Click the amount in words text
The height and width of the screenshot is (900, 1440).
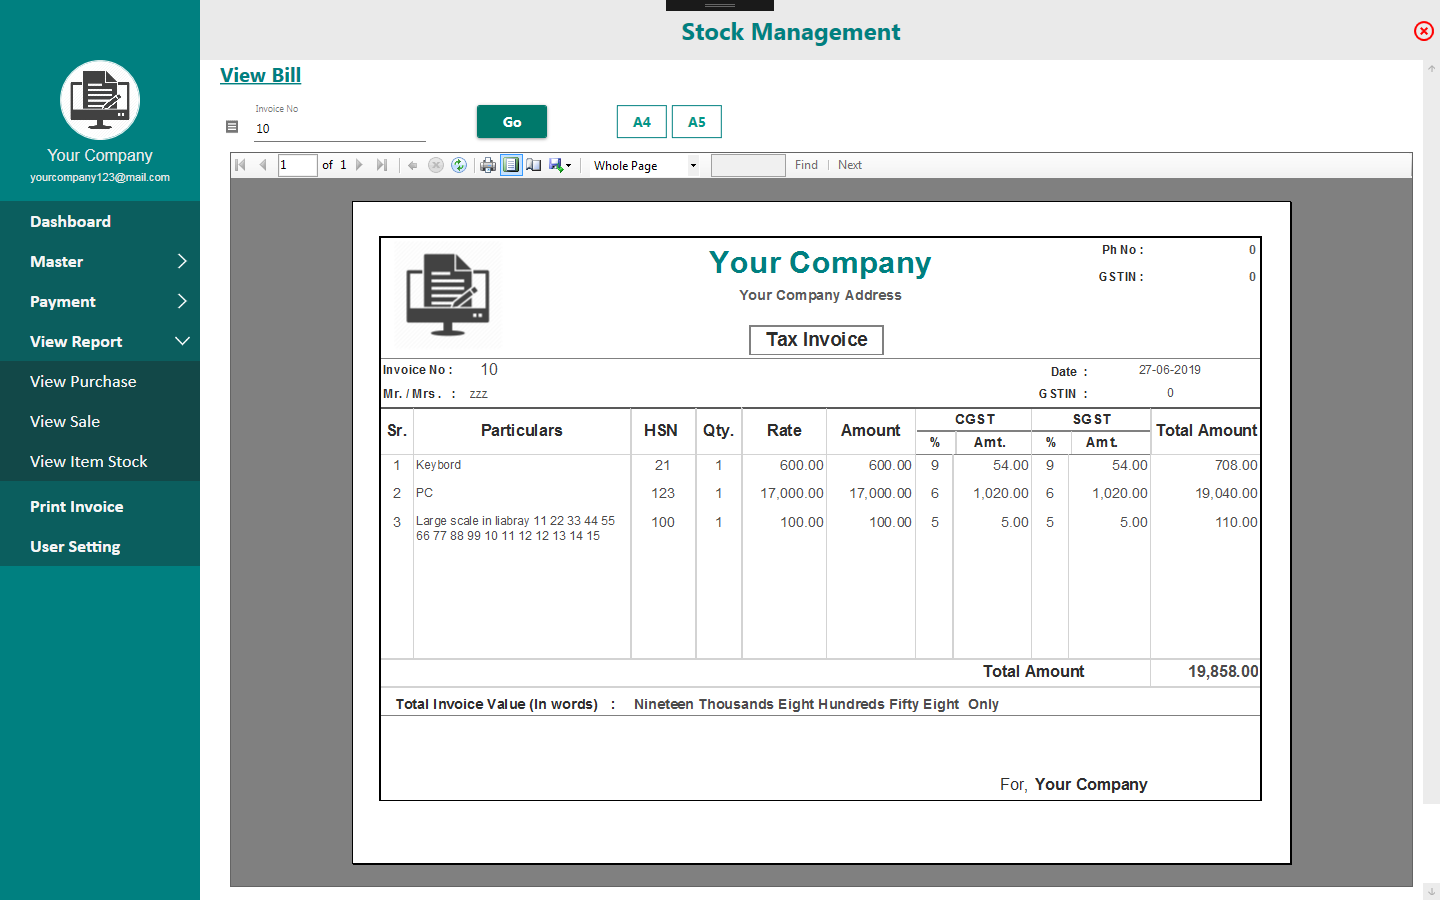(x=816, y=704)
